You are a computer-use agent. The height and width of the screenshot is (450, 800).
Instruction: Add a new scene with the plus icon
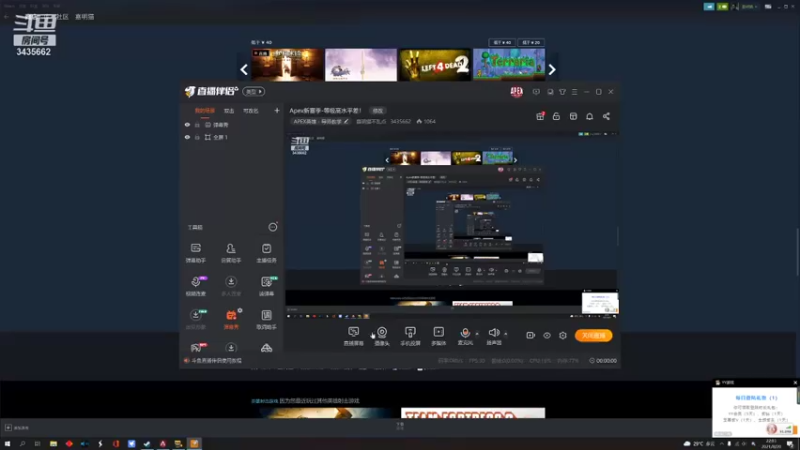277,110
